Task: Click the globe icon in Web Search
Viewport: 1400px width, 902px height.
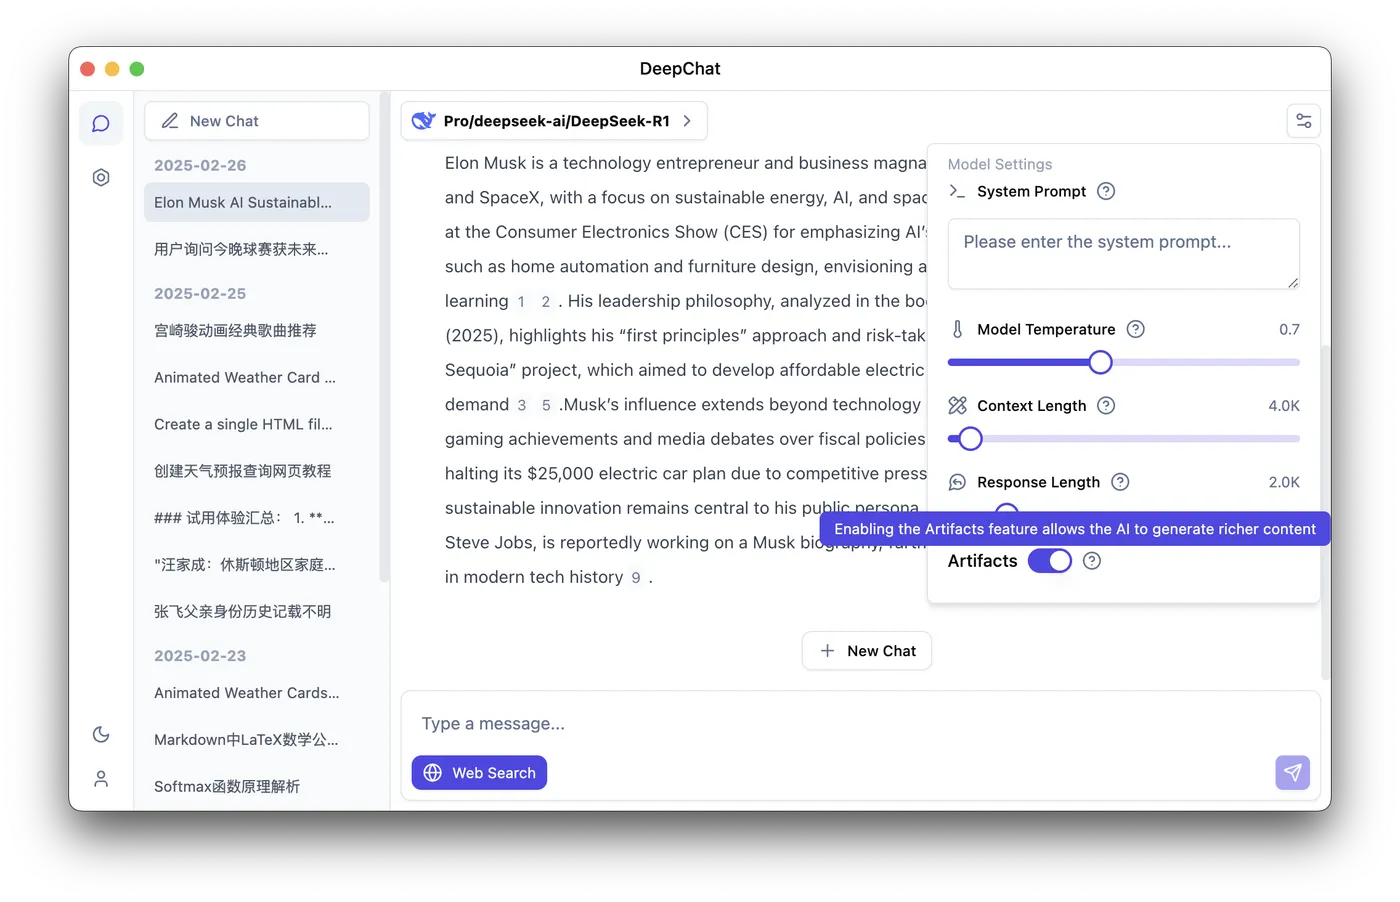Action: (x=433, y=772)
